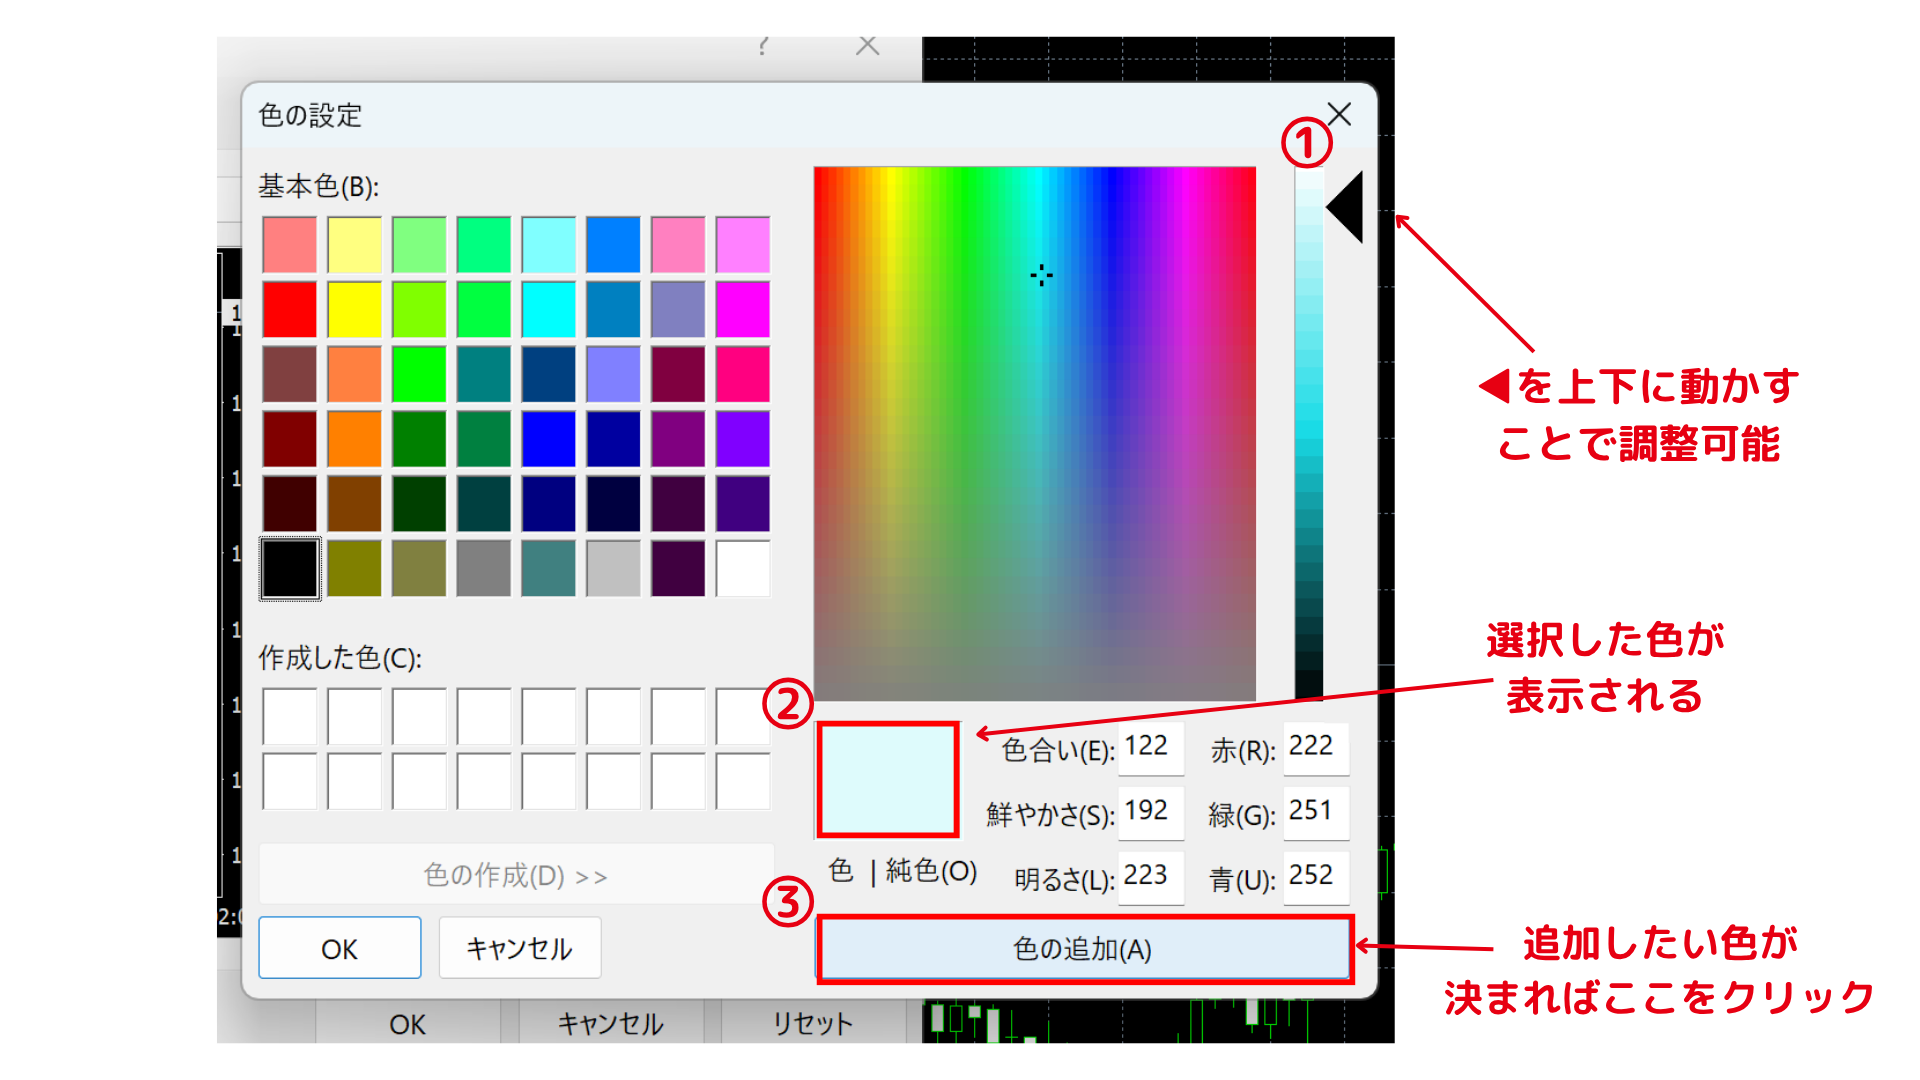
Task: Select the magenta basic color swatch
Action: (x=743, y=311)
